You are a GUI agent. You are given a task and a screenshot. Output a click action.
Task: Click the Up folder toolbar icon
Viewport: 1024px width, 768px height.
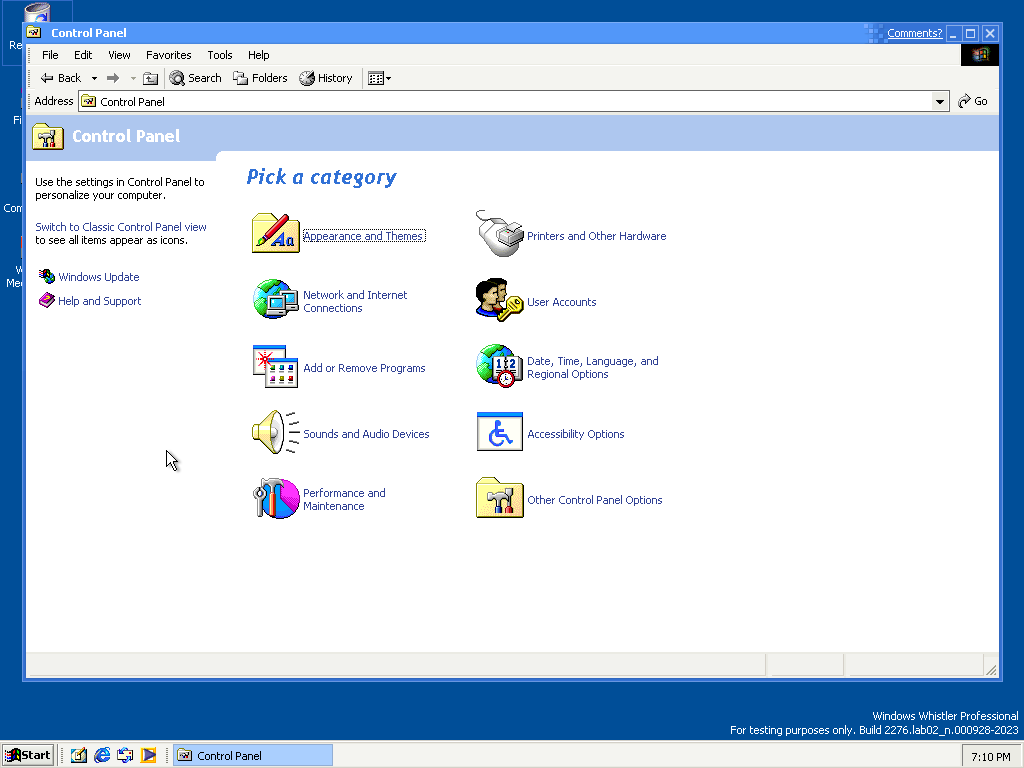click(150, 78)
